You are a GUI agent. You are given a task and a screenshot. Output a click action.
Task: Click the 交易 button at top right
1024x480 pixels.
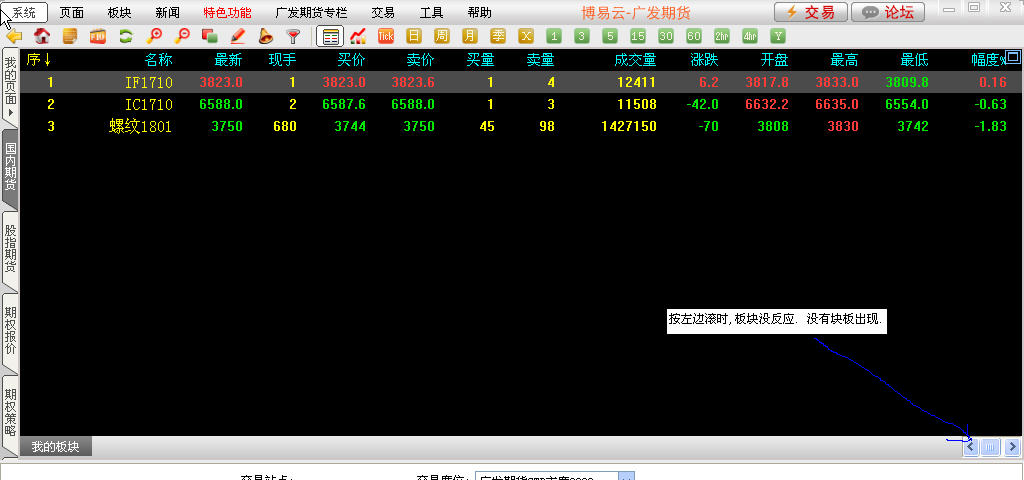[811, 12]
